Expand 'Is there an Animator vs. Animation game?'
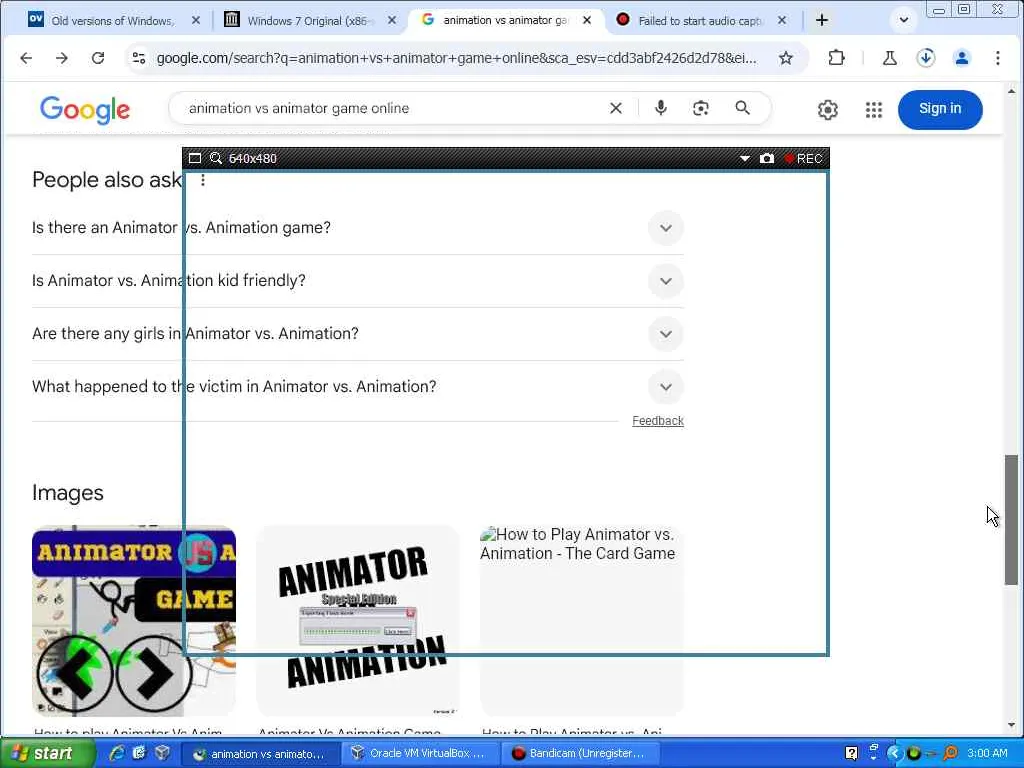Image resolution: width=1024 pixels, height=768 pixels. 358,228
